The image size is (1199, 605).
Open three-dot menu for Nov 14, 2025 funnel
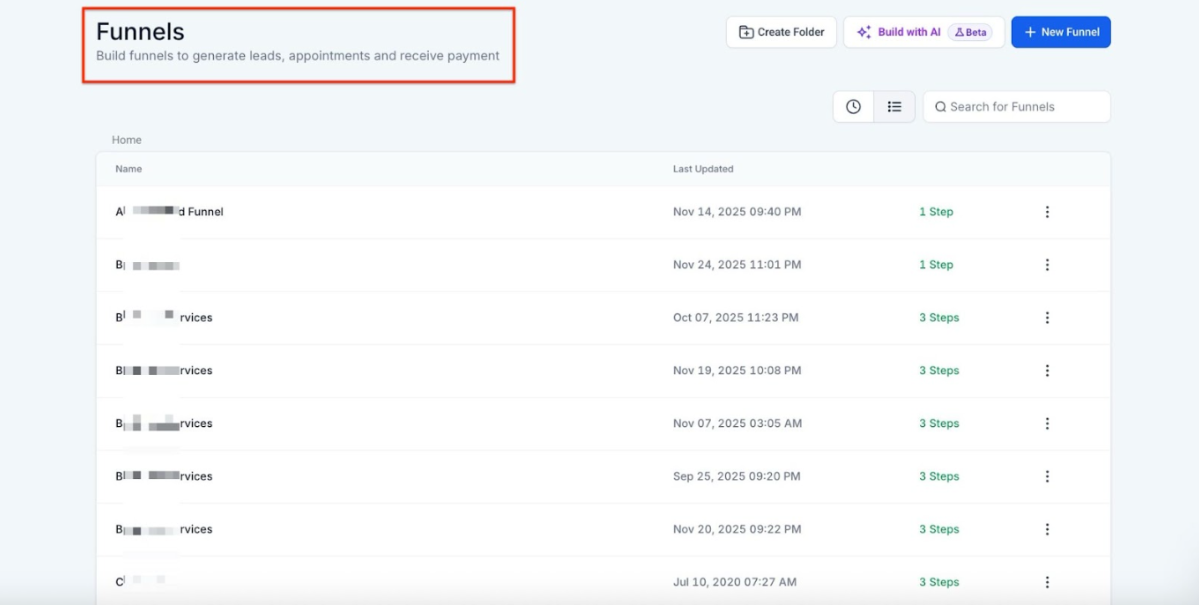click(1047, 212)
